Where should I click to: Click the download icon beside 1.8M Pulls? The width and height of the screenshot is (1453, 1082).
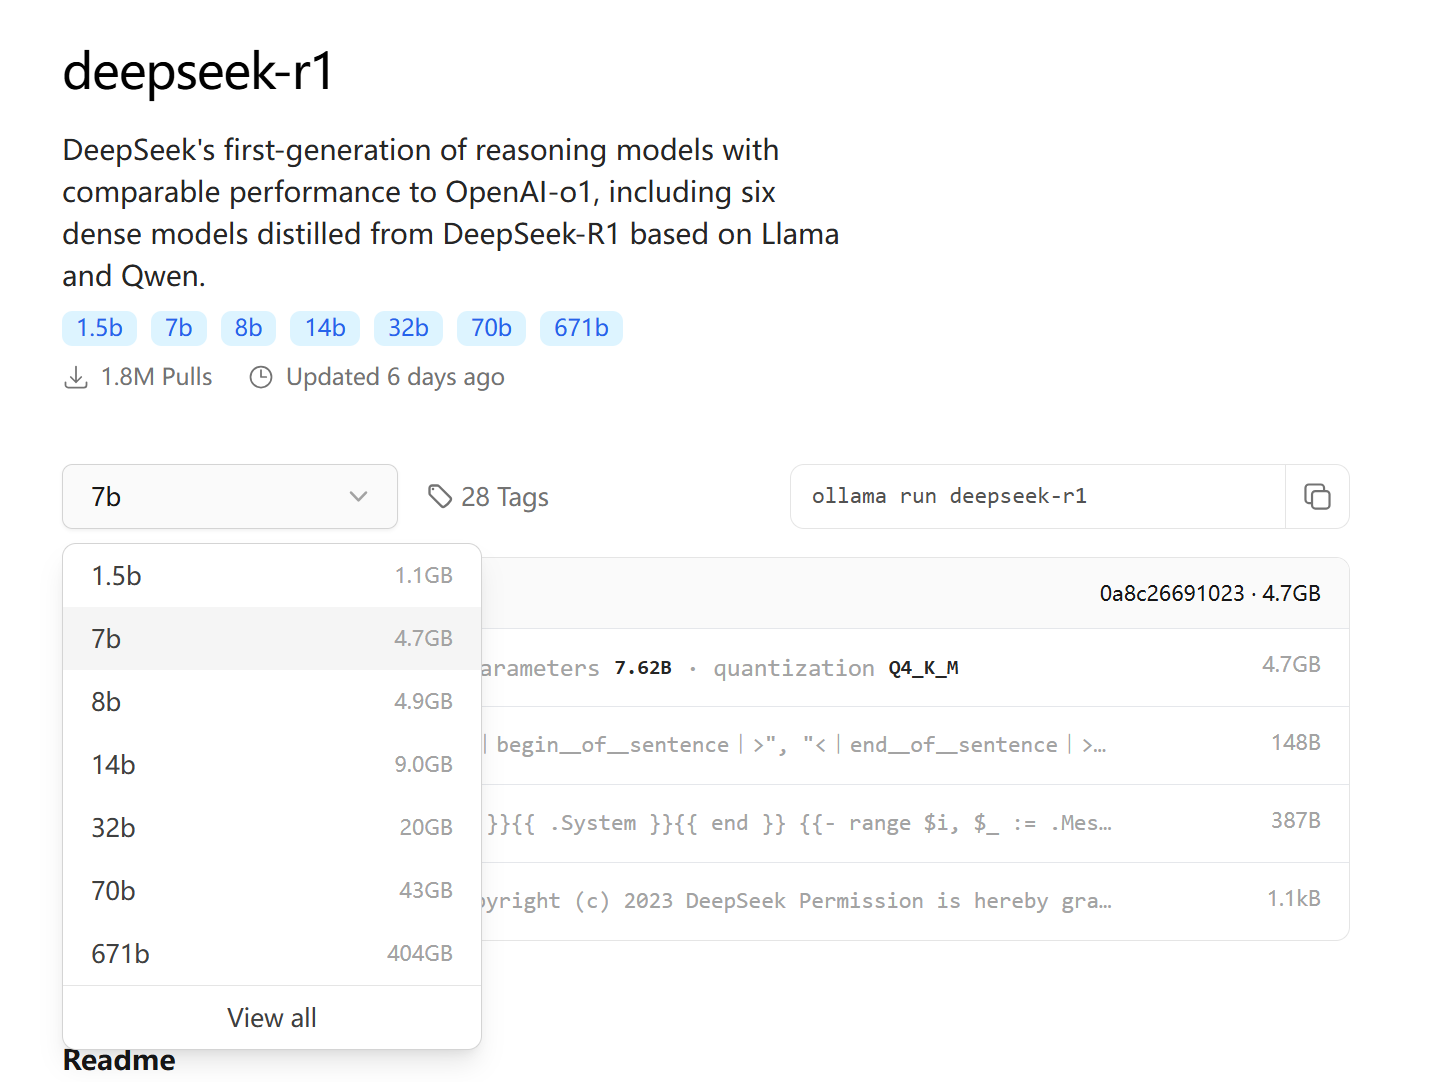[x=76, y=377]
